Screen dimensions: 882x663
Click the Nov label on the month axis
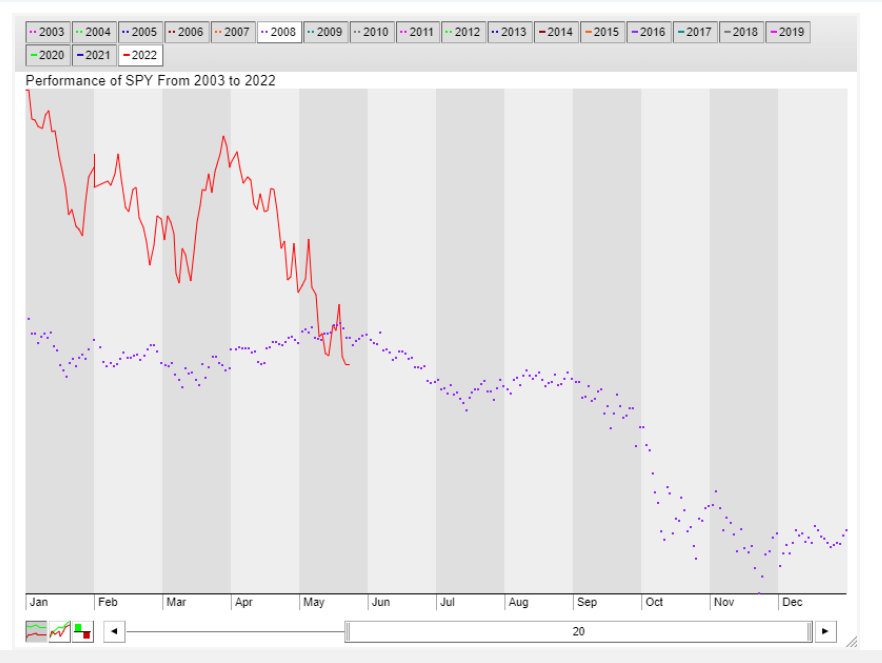(724, 602)
